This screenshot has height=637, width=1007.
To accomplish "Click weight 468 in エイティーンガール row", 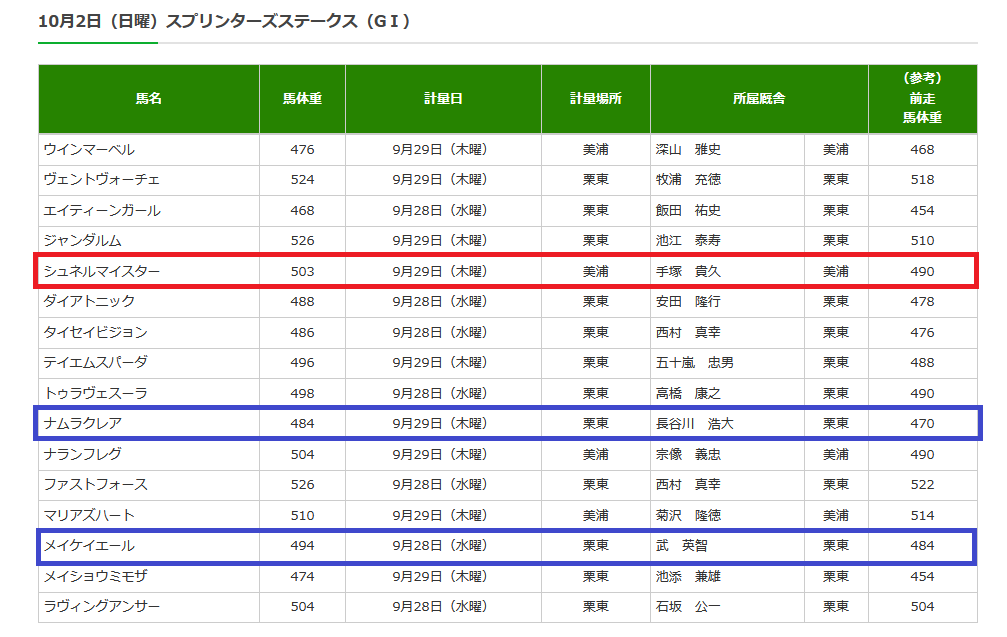I will (302, 211).
